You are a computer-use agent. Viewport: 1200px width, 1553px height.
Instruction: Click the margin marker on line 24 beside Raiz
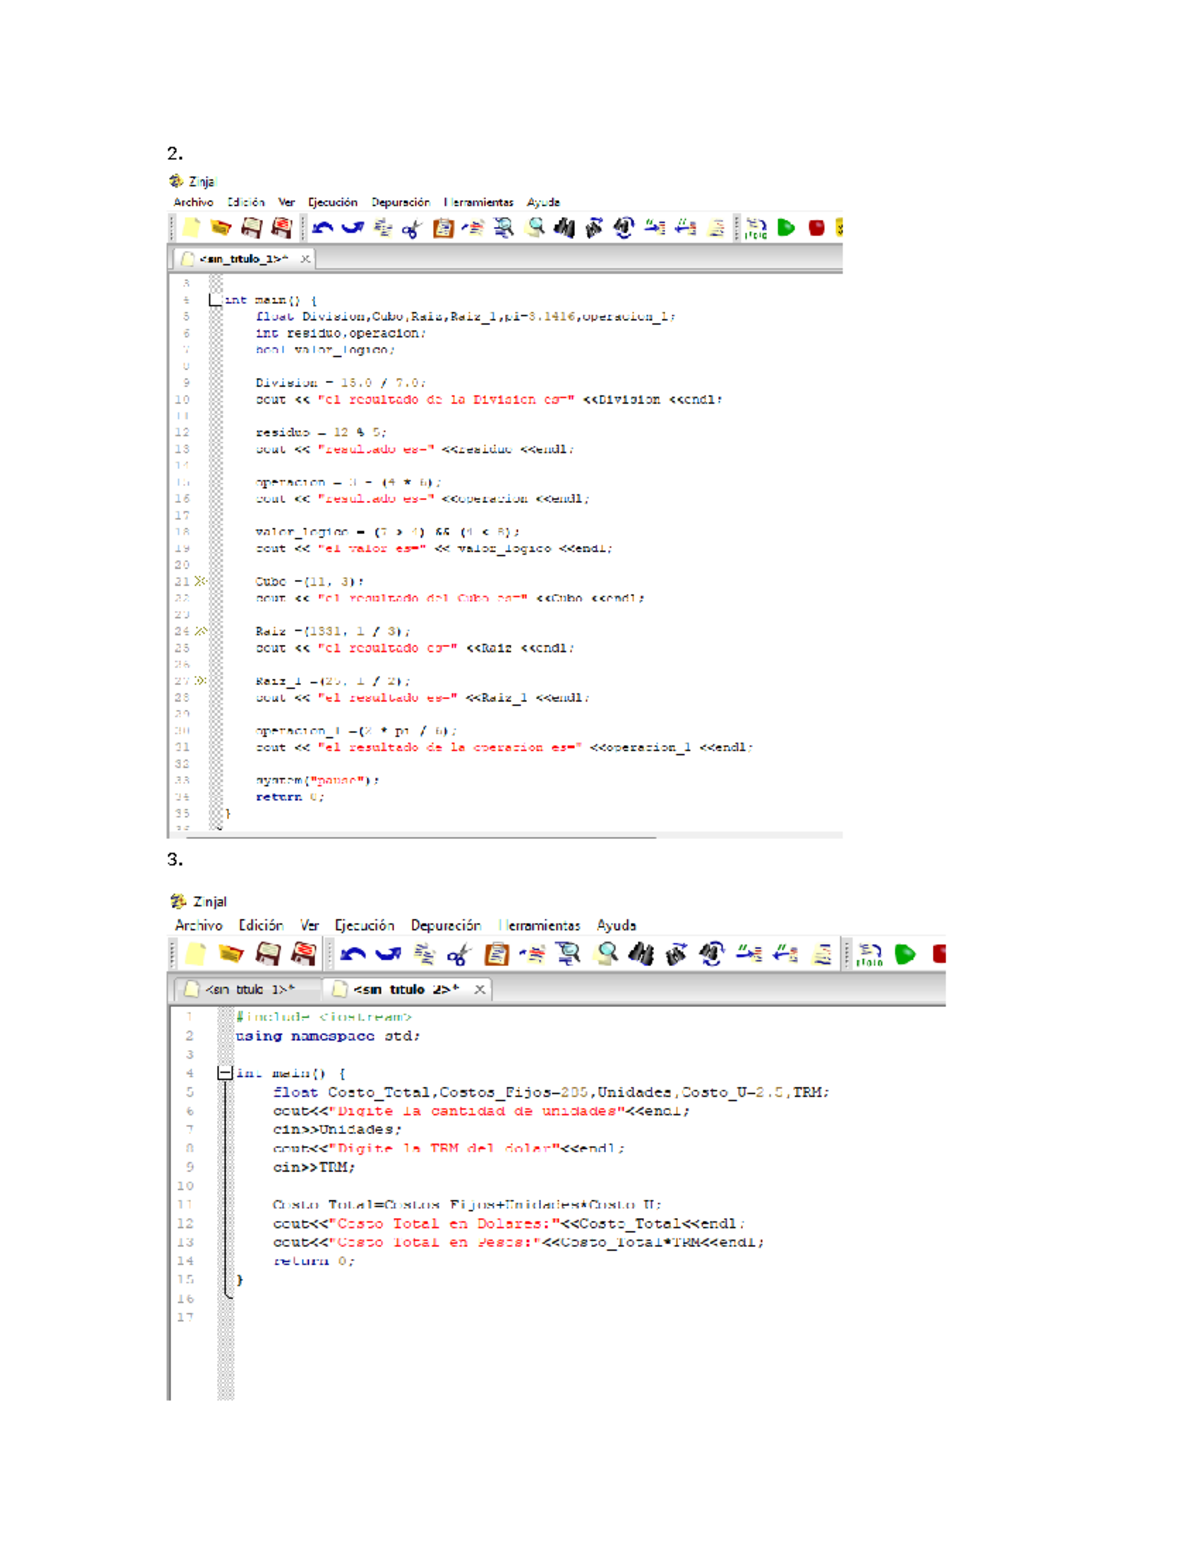pyautogui.click(x=201, y=631)
